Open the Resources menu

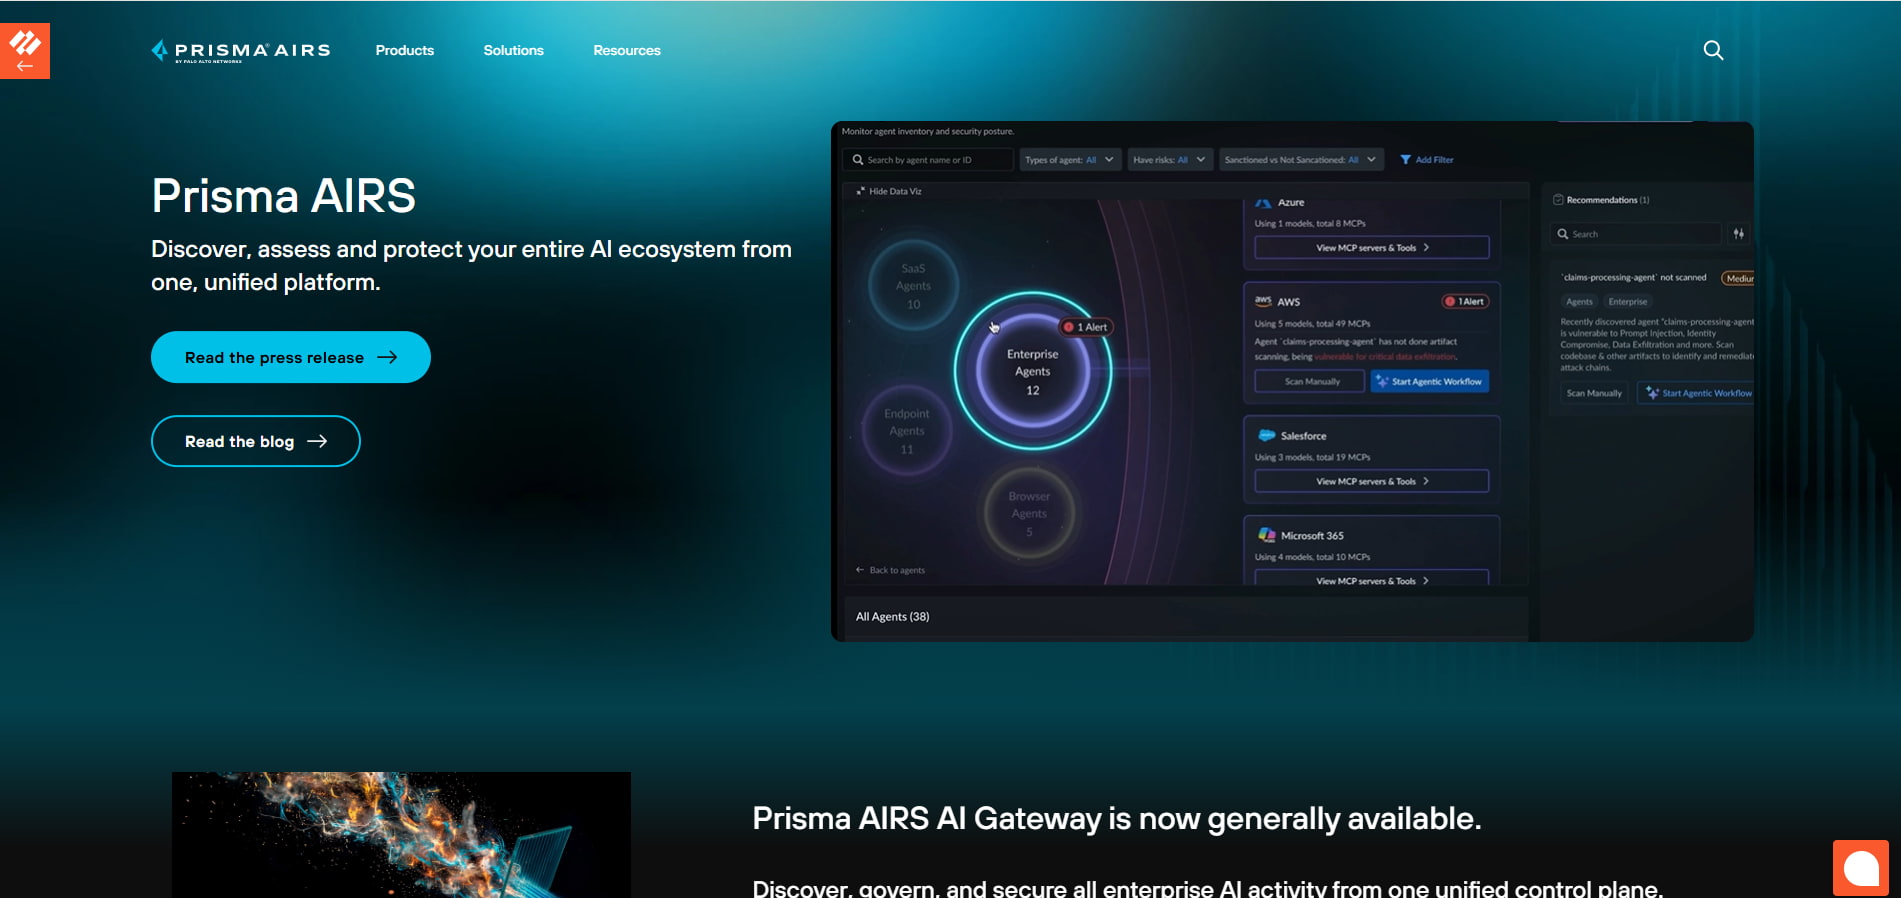627,50
